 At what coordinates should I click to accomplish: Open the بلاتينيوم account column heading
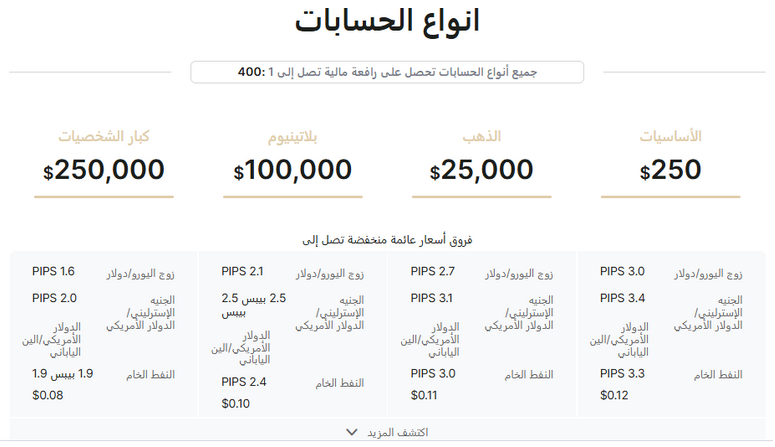coord(291,136)
